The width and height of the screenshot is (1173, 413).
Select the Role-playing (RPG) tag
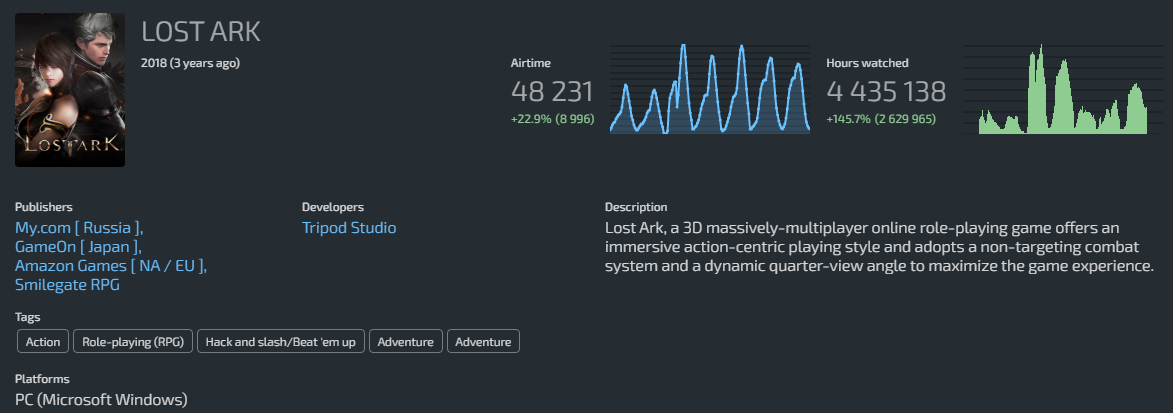(132, 342)
